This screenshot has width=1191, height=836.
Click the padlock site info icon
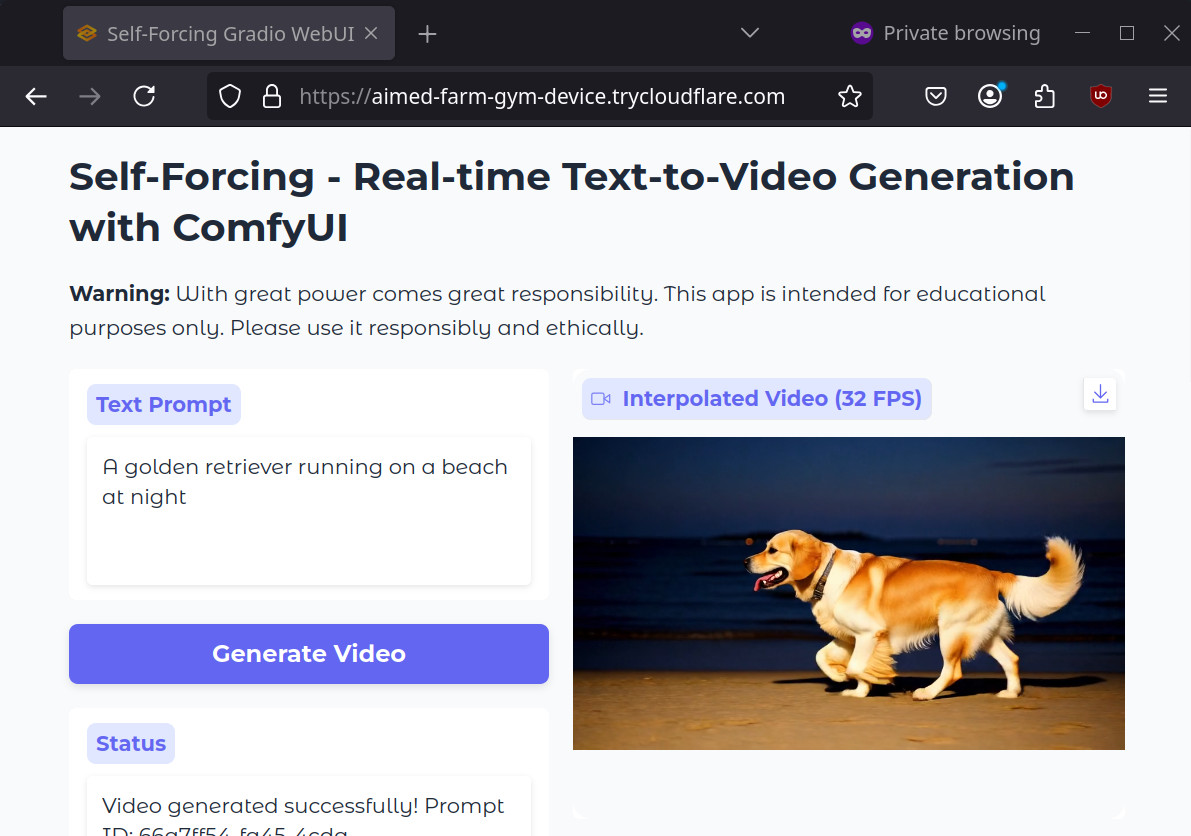coord(272,96)
